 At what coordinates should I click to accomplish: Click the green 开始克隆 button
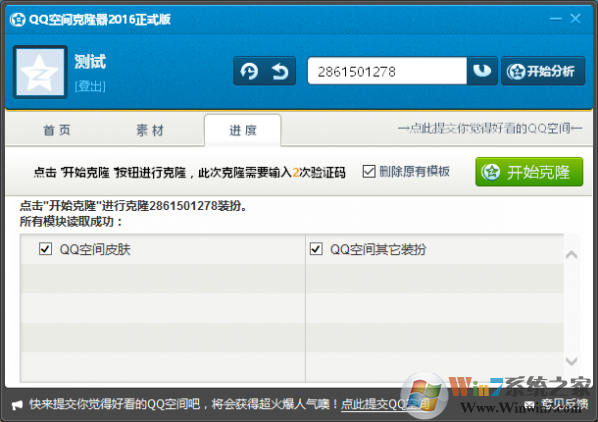tap(529, 172)
